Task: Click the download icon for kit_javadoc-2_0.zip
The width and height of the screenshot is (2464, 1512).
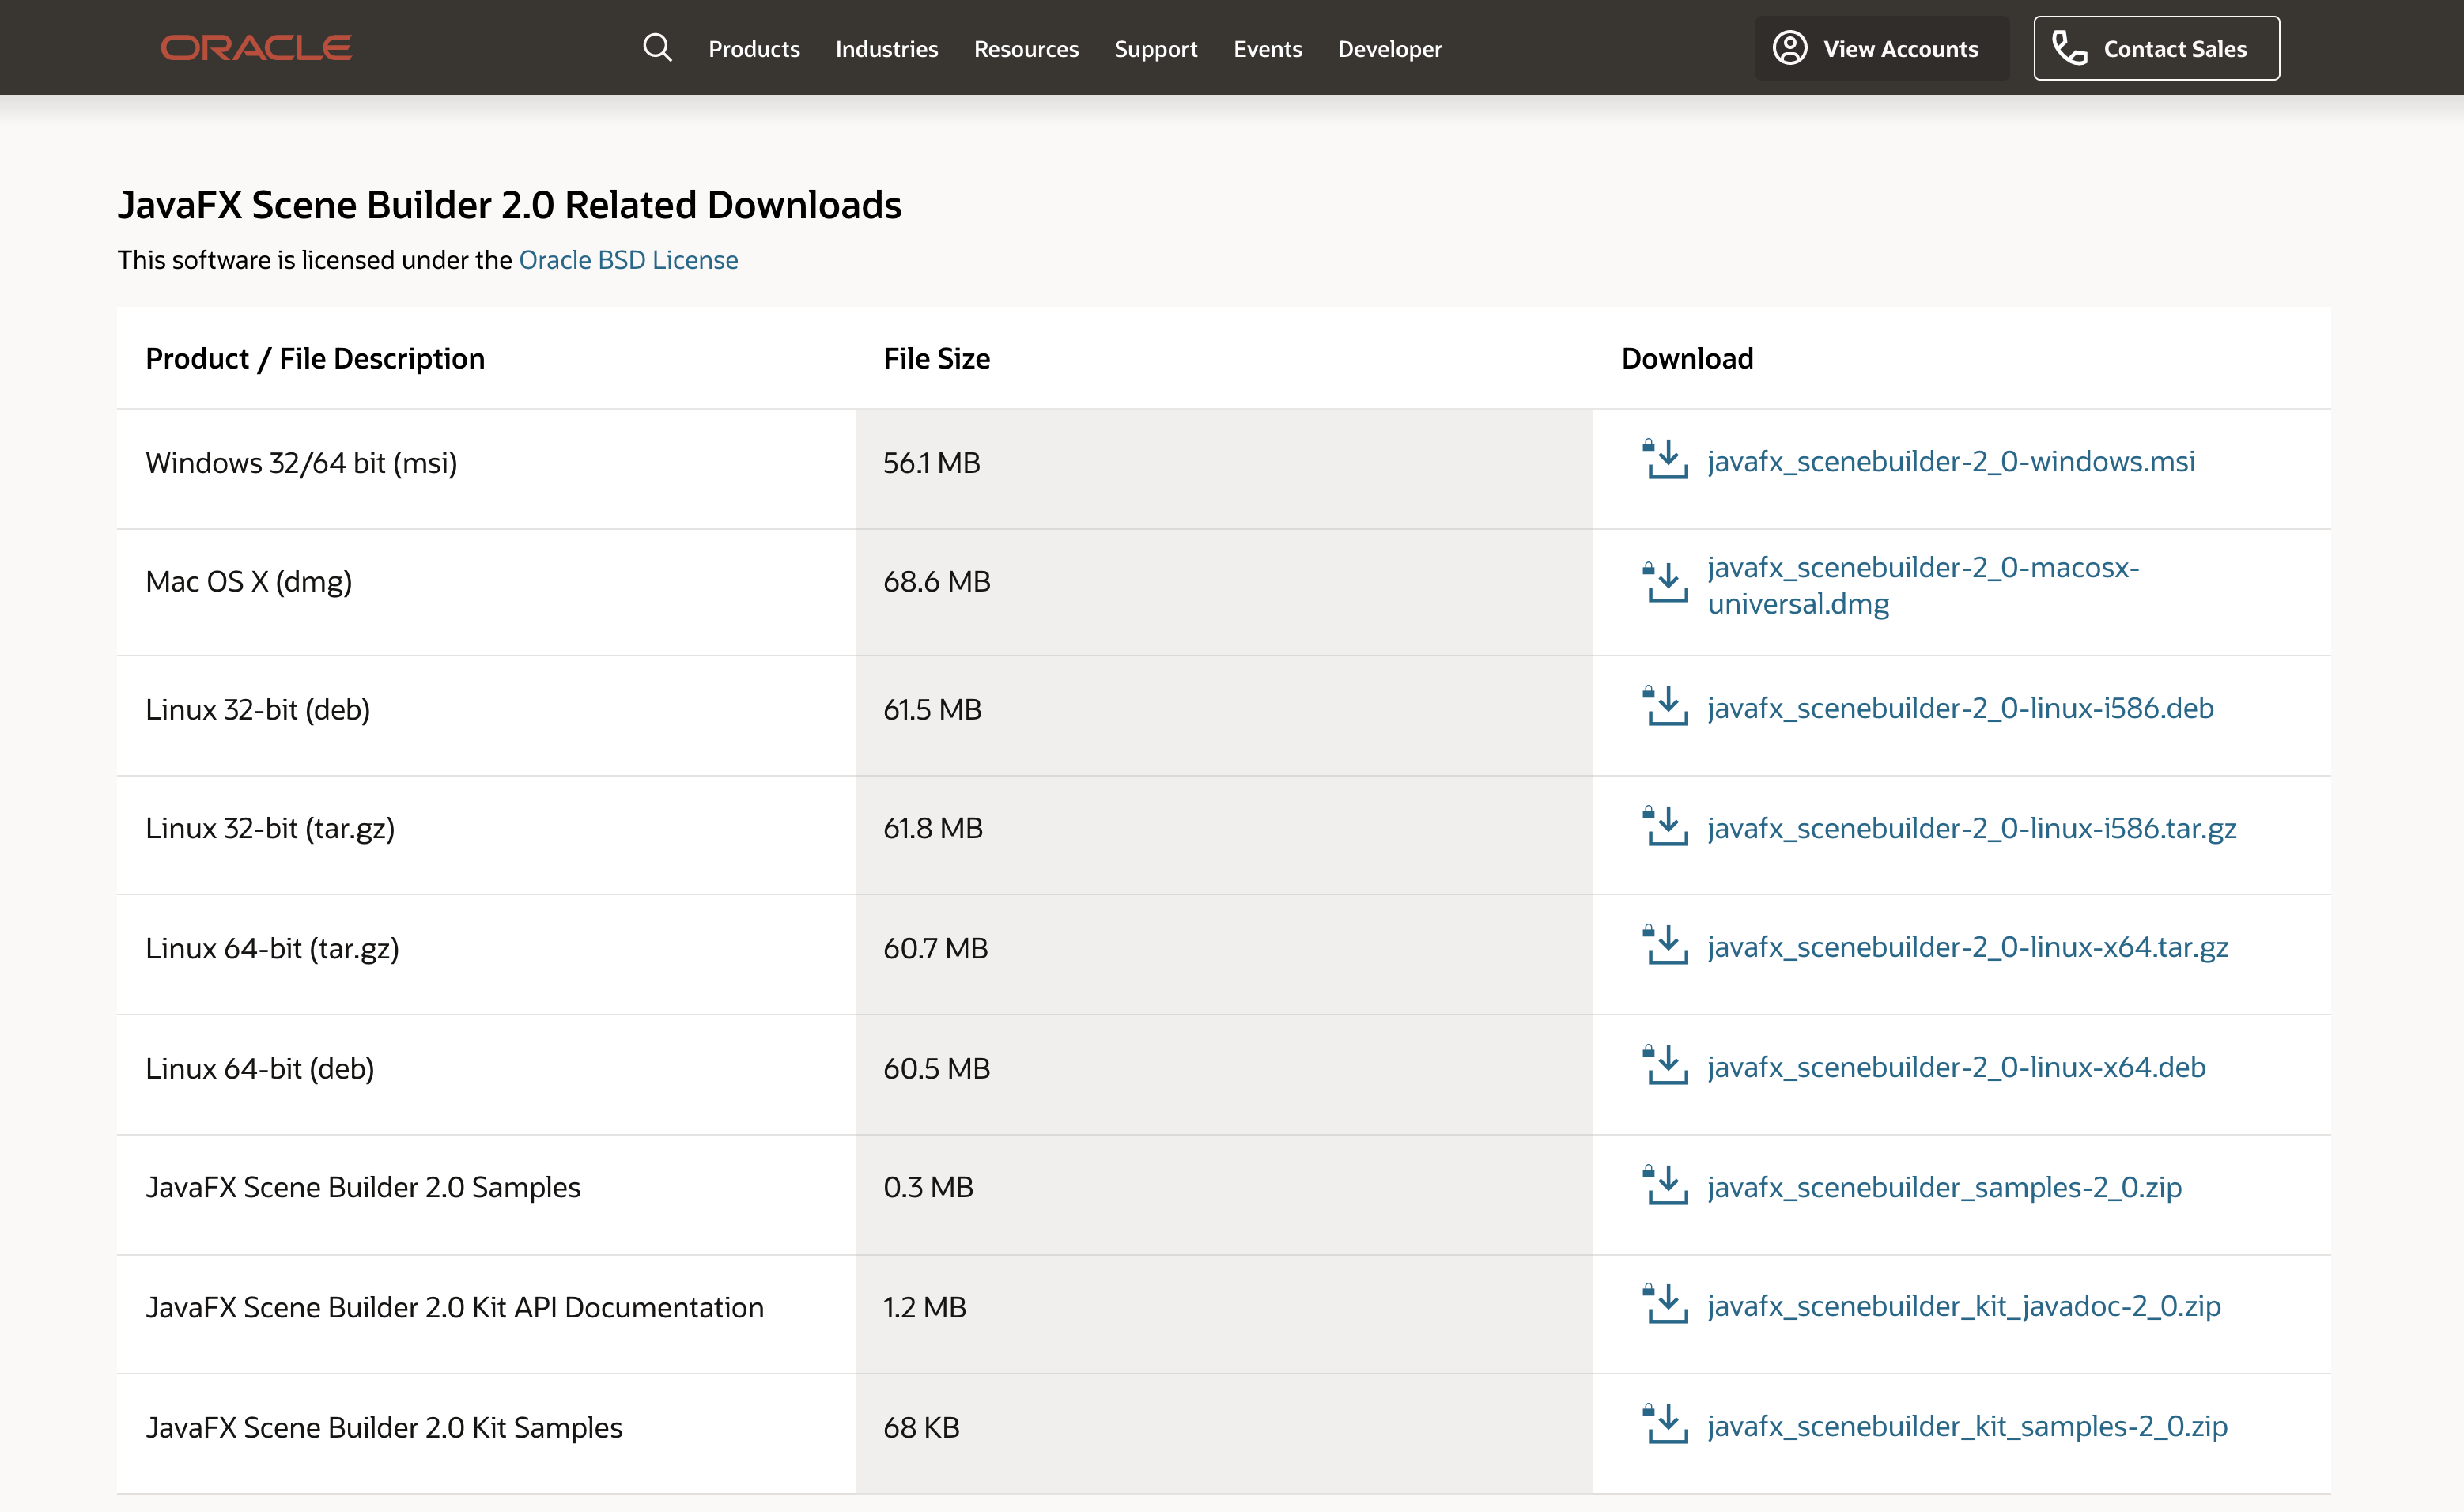Action: (1666, 1305)
